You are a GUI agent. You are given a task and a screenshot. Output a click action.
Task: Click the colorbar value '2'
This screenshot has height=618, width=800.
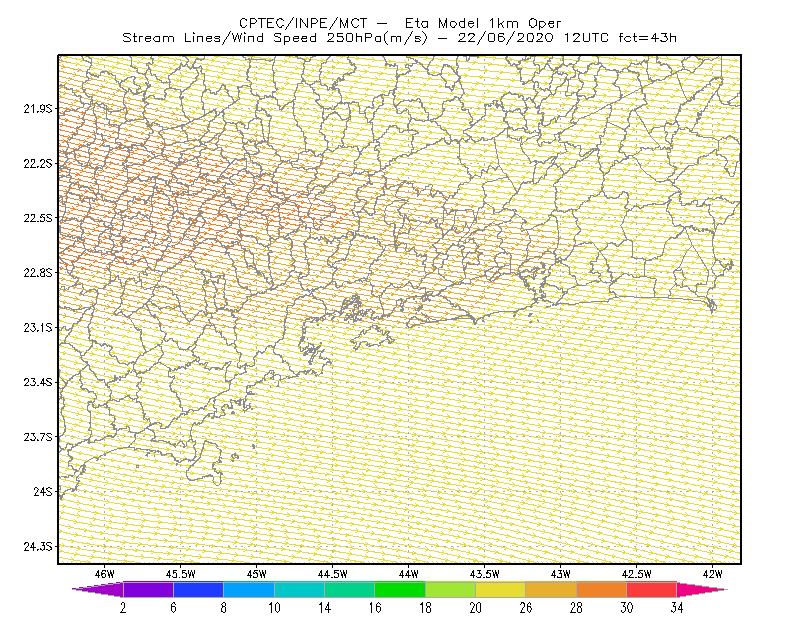point(123,608)
